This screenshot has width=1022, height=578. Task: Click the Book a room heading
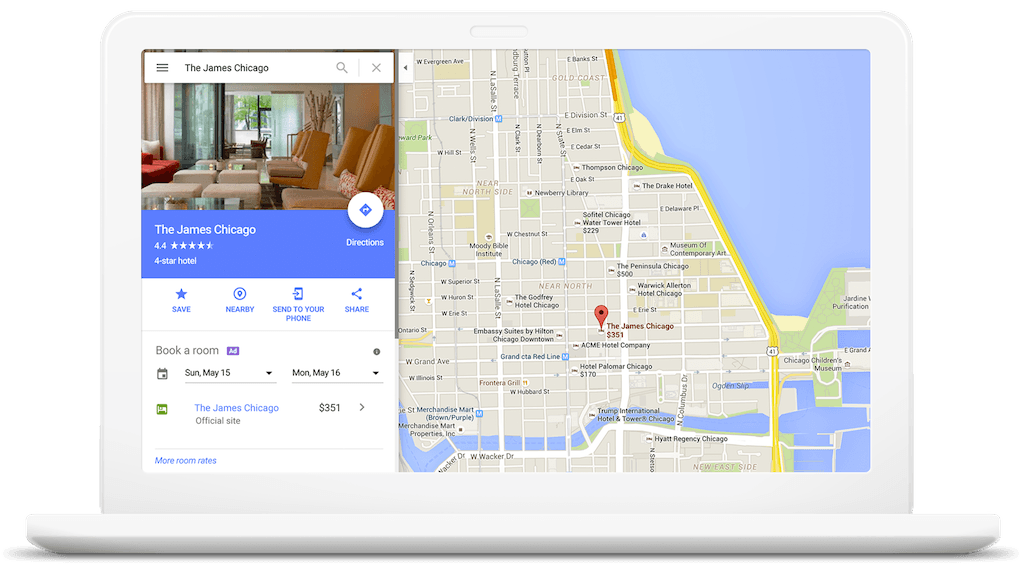point(187,351)
